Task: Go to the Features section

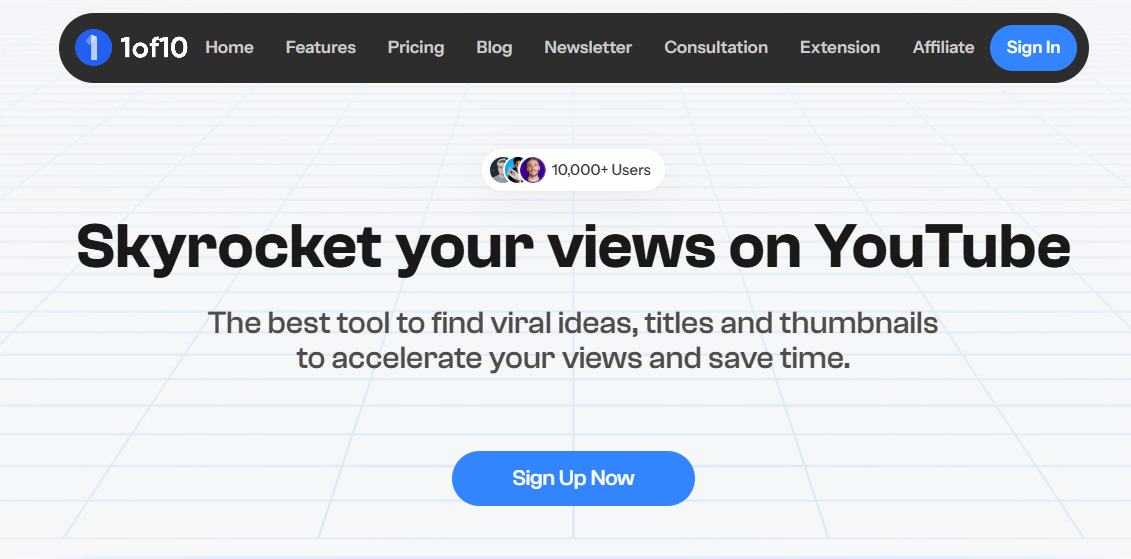Action: pyautogui.click(x=320, y=47)
